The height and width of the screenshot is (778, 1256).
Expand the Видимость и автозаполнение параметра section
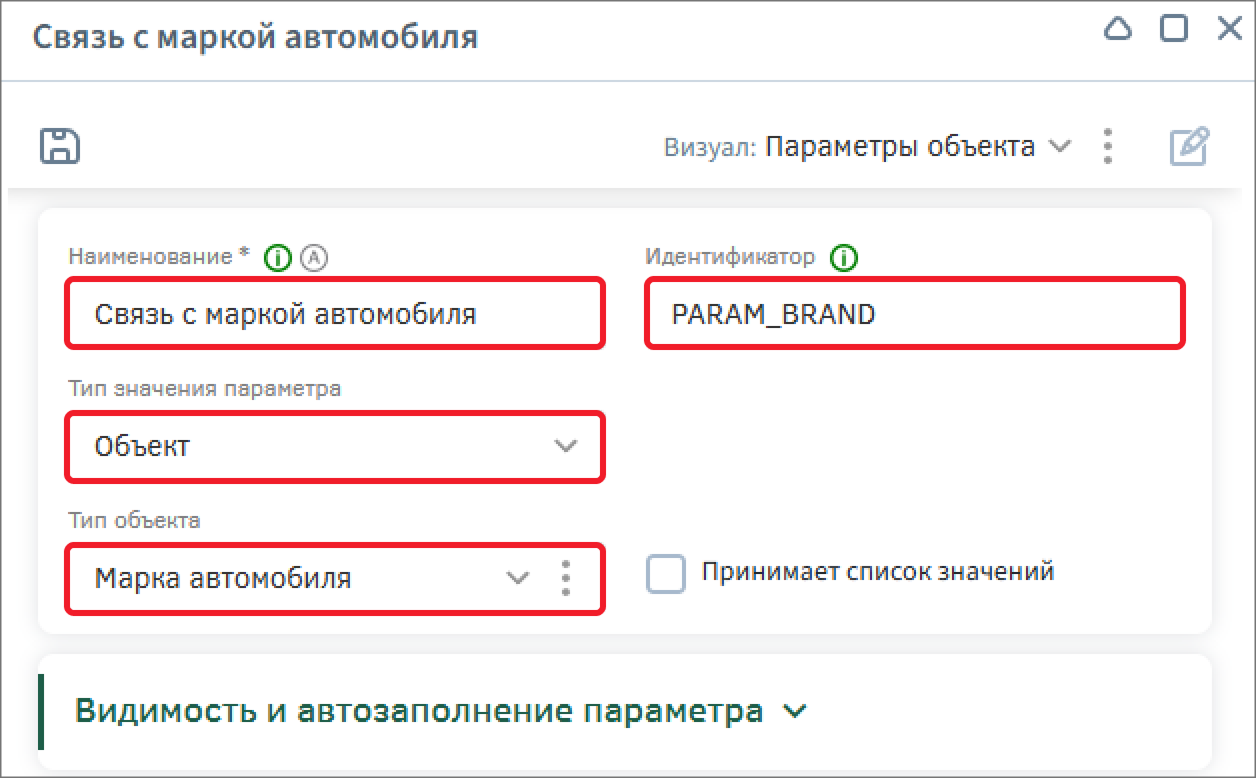click(x=795, y=712)
